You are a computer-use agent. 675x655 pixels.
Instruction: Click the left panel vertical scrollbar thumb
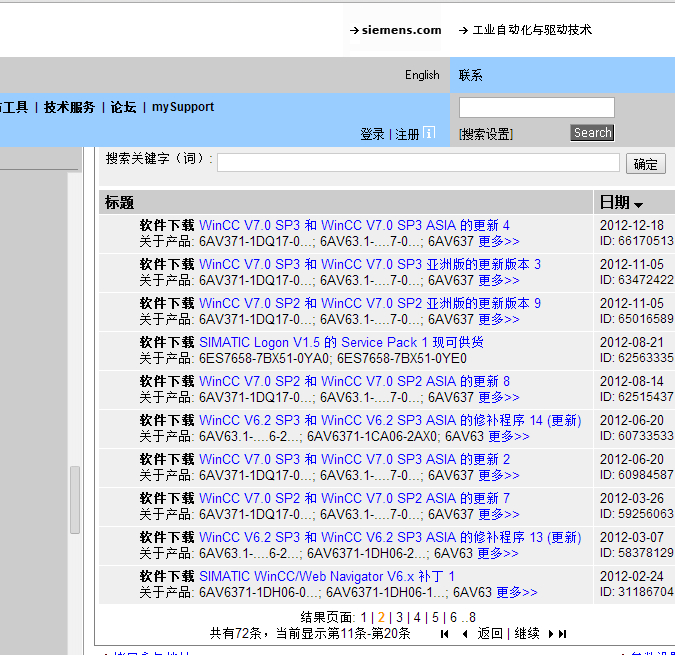(75, 500)
